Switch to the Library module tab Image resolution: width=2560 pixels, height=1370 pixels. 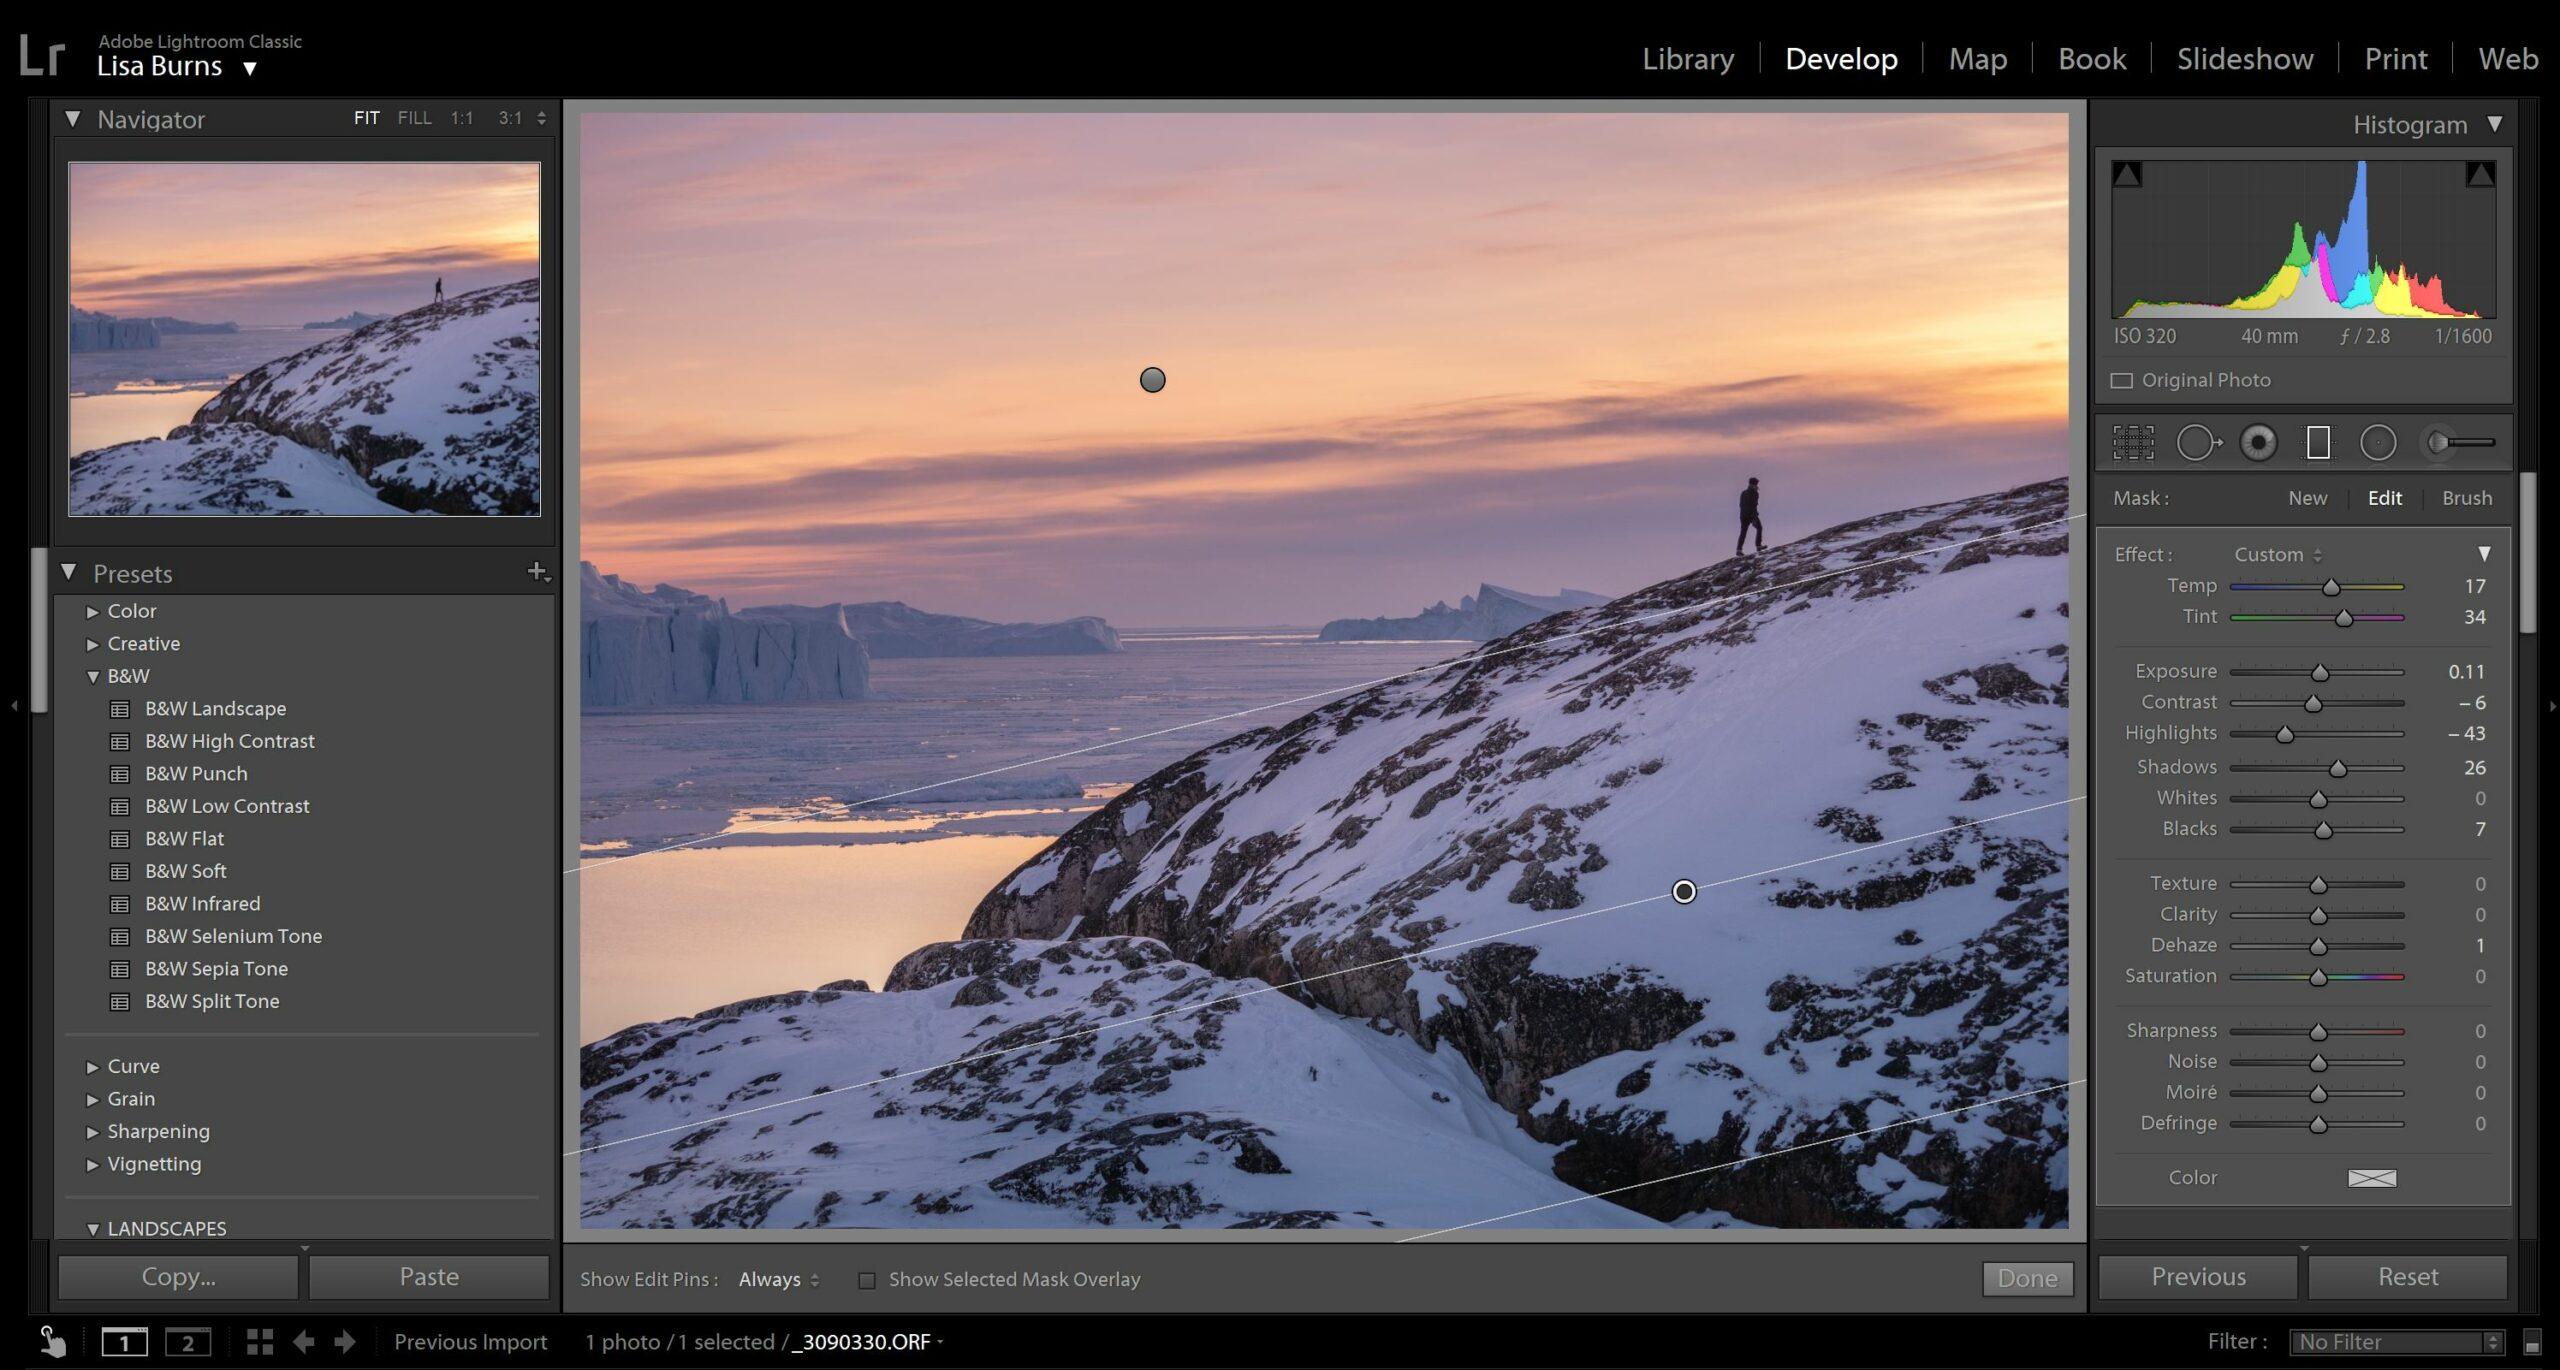point(1688,58)
